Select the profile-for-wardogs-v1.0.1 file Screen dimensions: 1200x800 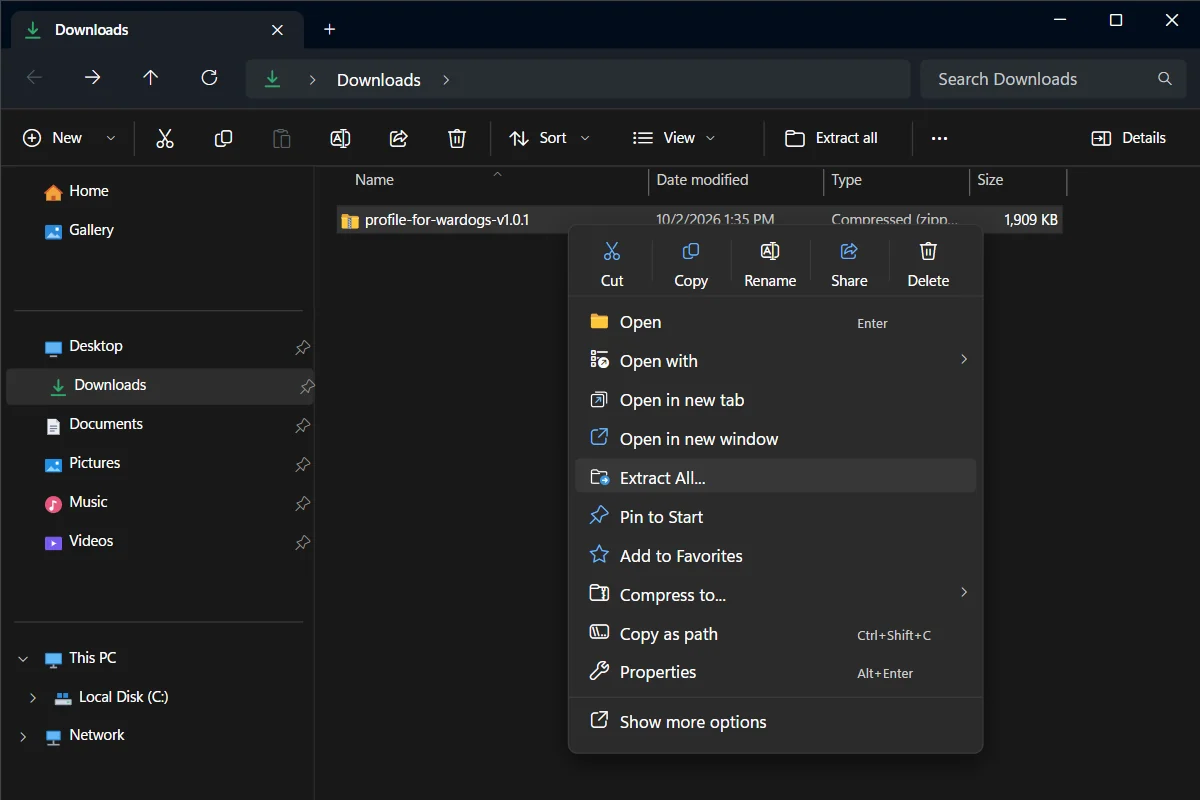coord(699,220)
